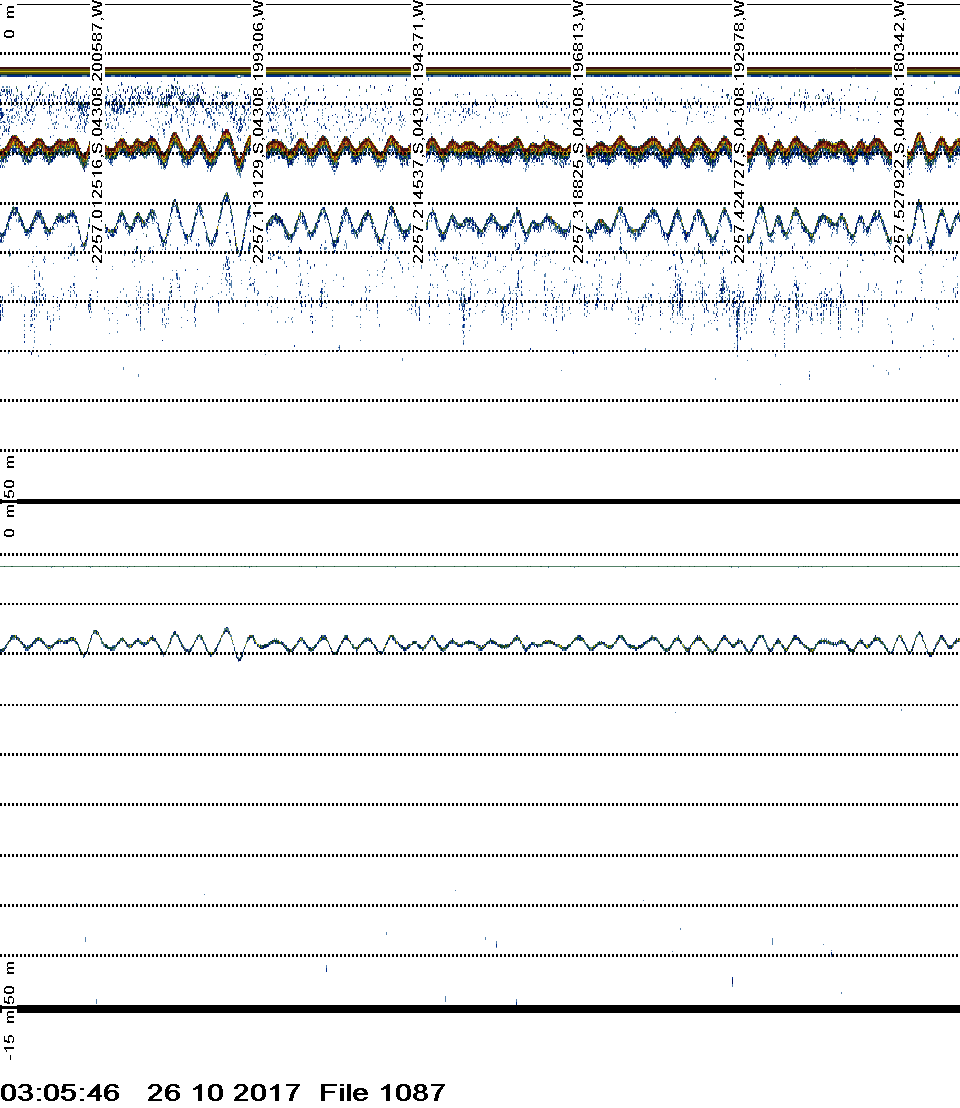Select position marker 2257.012516,S,04308.200587,W
Viewport: 960px width, 1108px height.
point(97,132)
